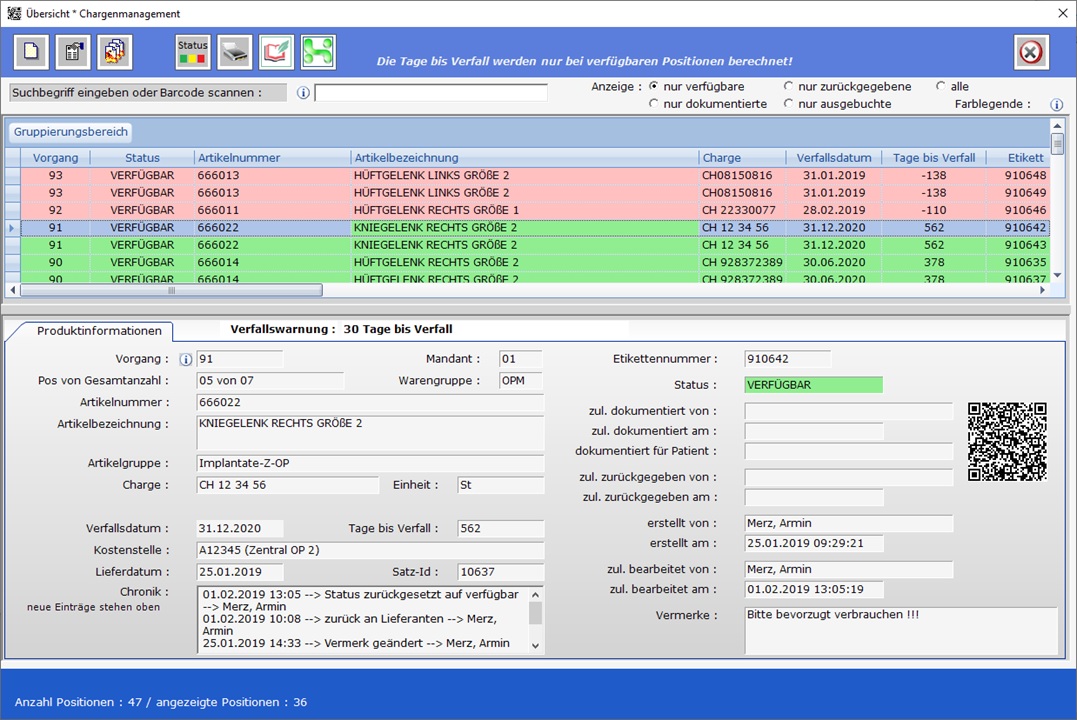Click the table's horizontal scroll left arrow
This screenshot has width=1077, height=720.
(x=12, y=291)
